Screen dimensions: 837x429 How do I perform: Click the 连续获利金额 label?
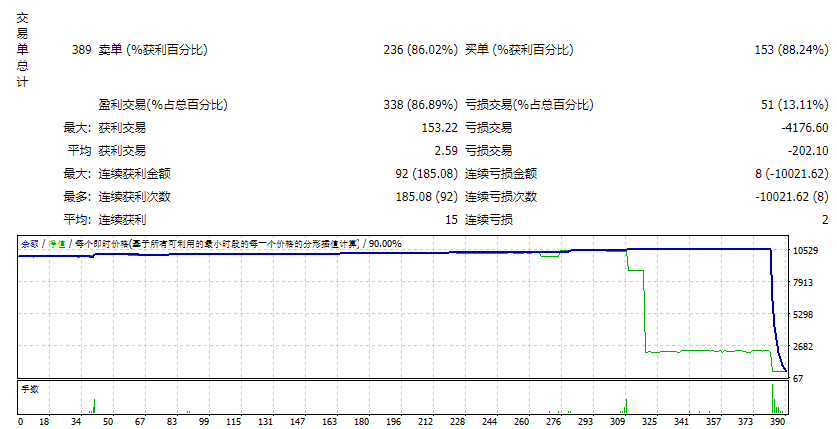(x=135, y=174)
